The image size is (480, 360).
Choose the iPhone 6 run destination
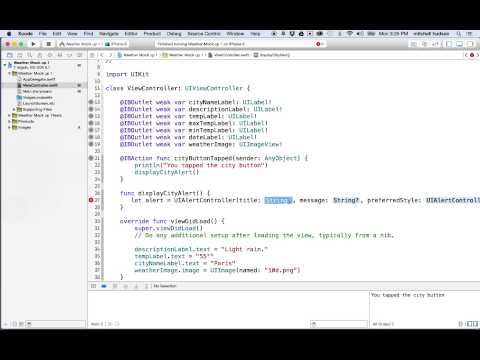tap(116, 44)
